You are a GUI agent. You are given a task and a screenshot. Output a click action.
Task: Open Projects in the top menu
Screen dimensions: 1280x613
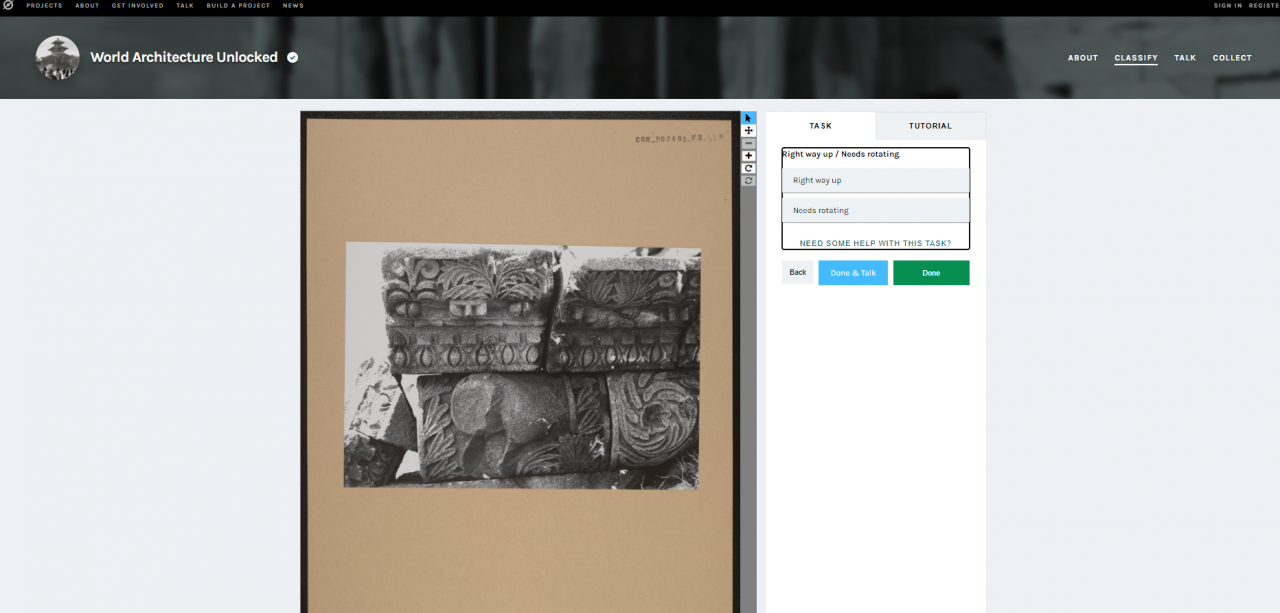point(44,5)
